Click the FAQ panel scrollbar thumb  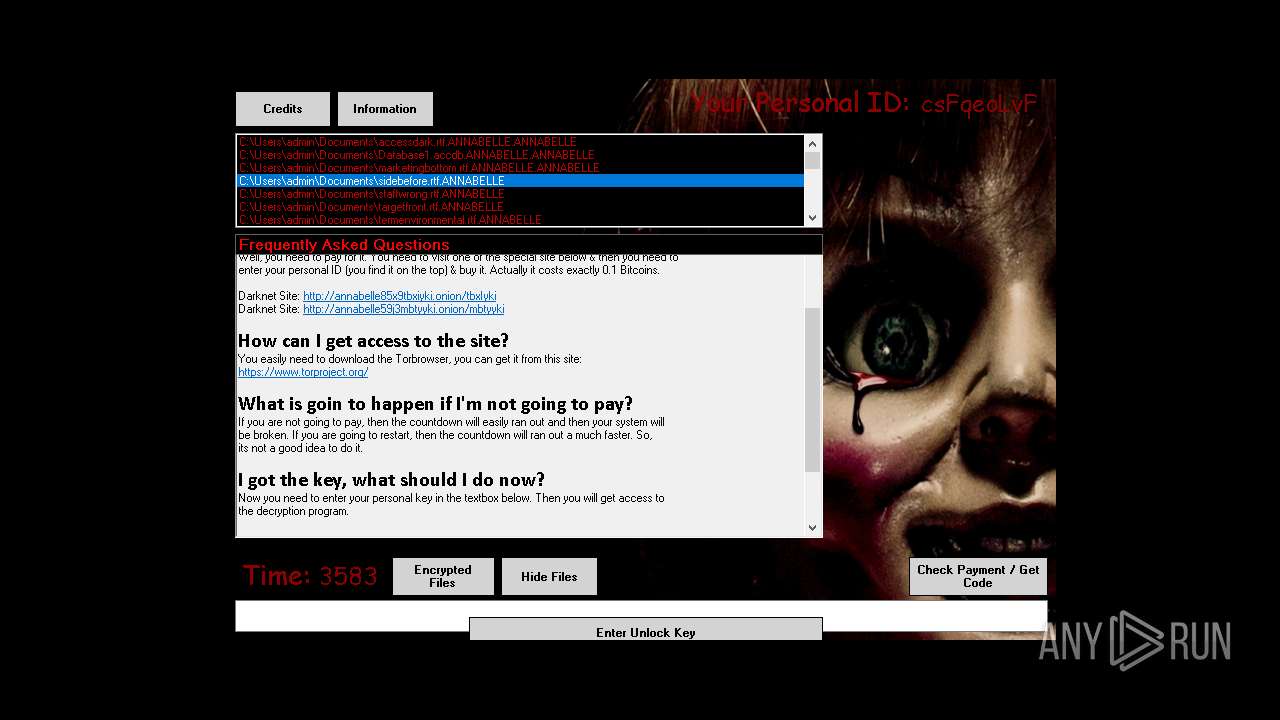coord(812,390)
